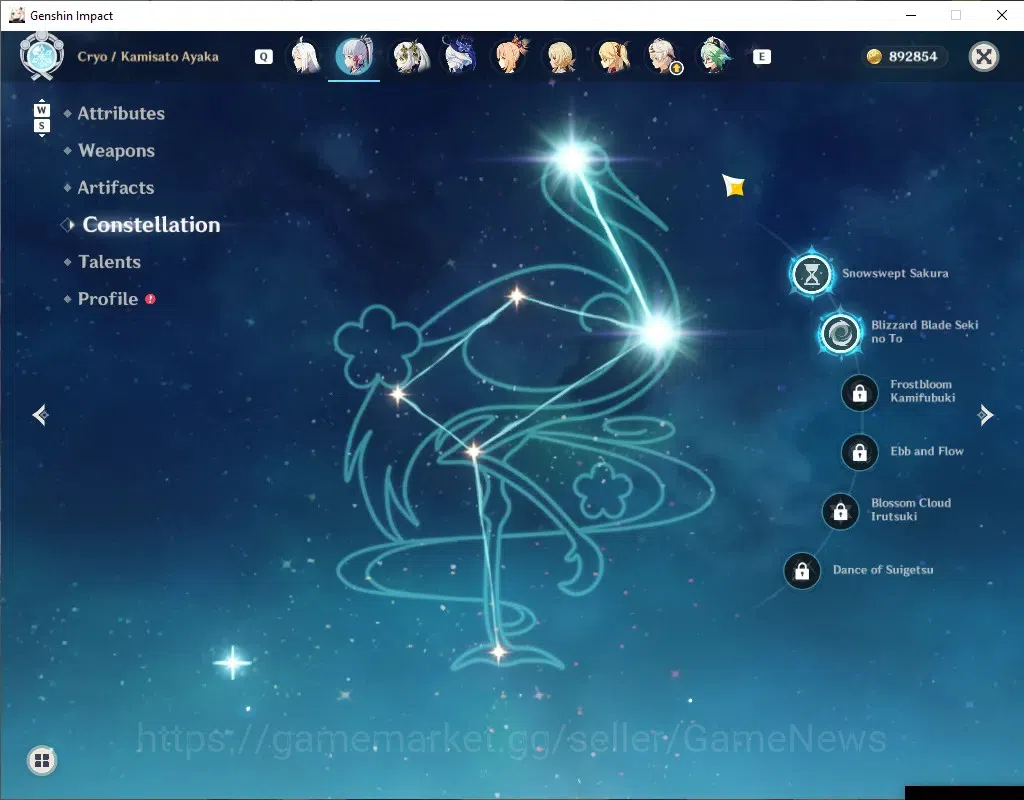The width and height of the screenshot is (1024, 800).
Task: Select the Blizzard Blade Seki no To node
Action: [840, 333]
